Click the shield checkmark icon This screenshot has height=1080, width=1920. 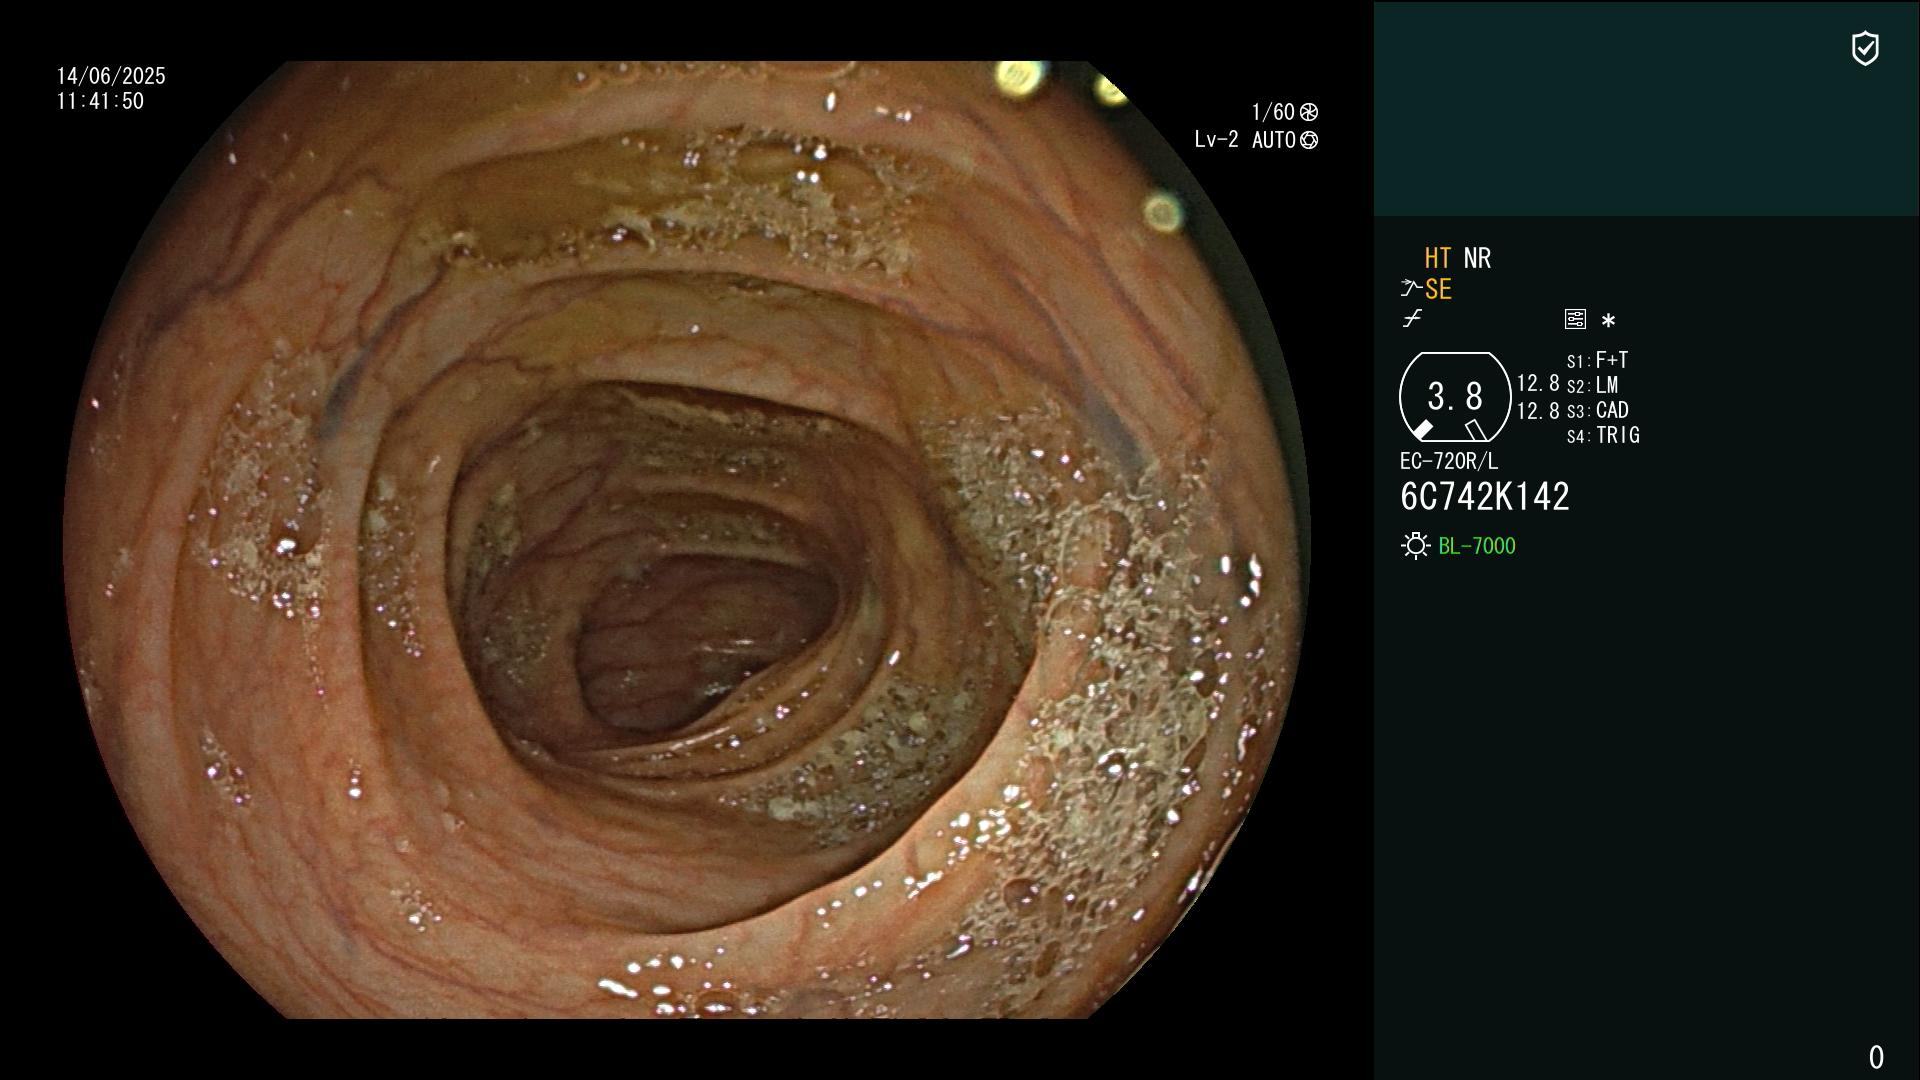coord(1865,48)
